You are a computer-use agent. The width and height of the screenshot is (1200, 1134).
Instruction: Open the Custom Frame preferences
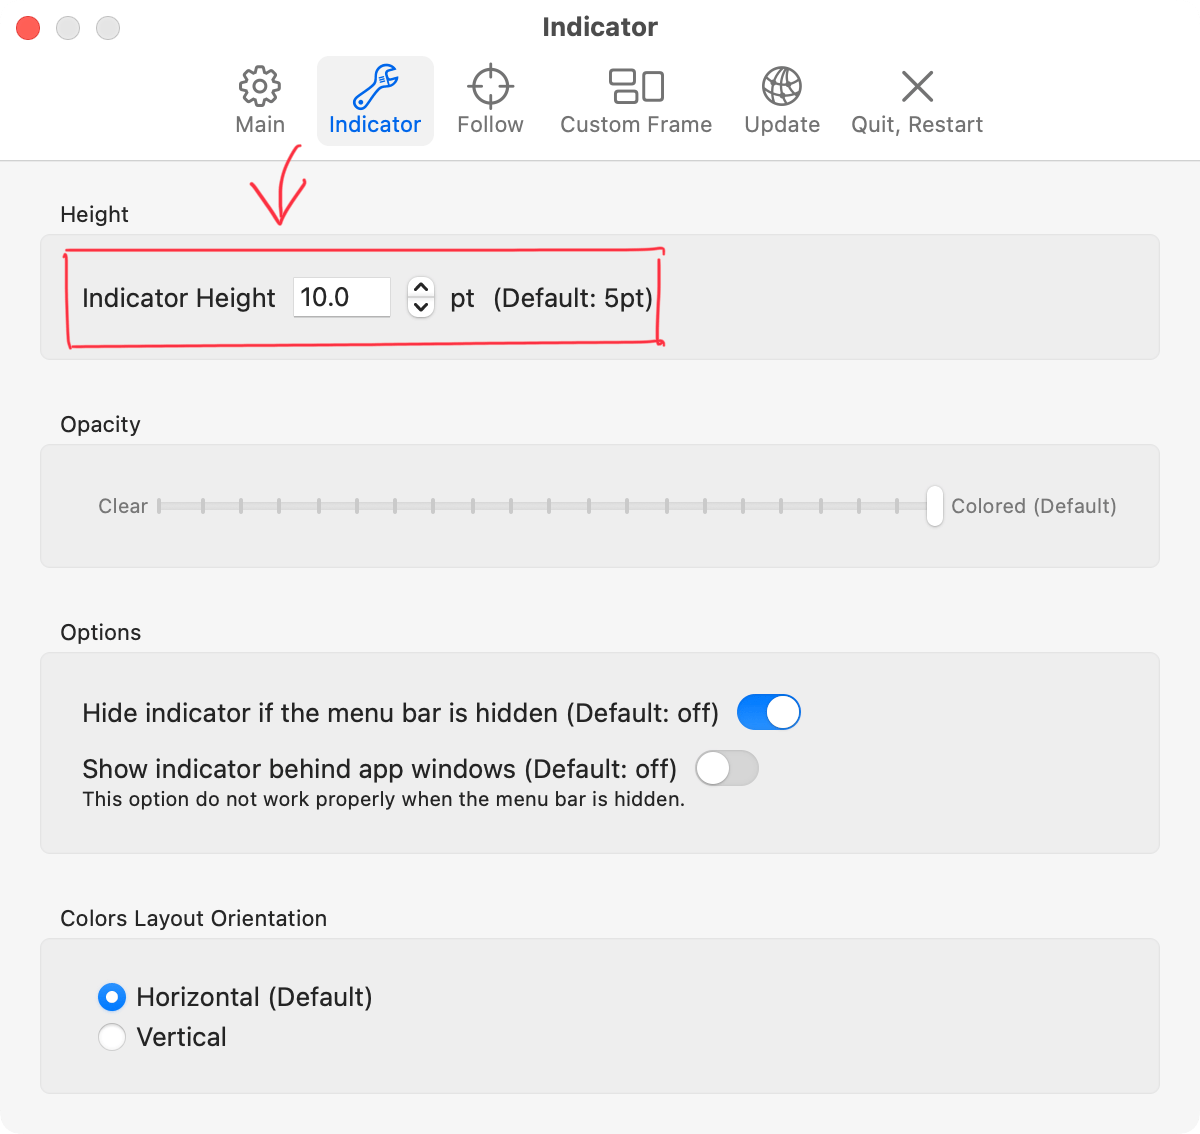[x=636, y=100]
